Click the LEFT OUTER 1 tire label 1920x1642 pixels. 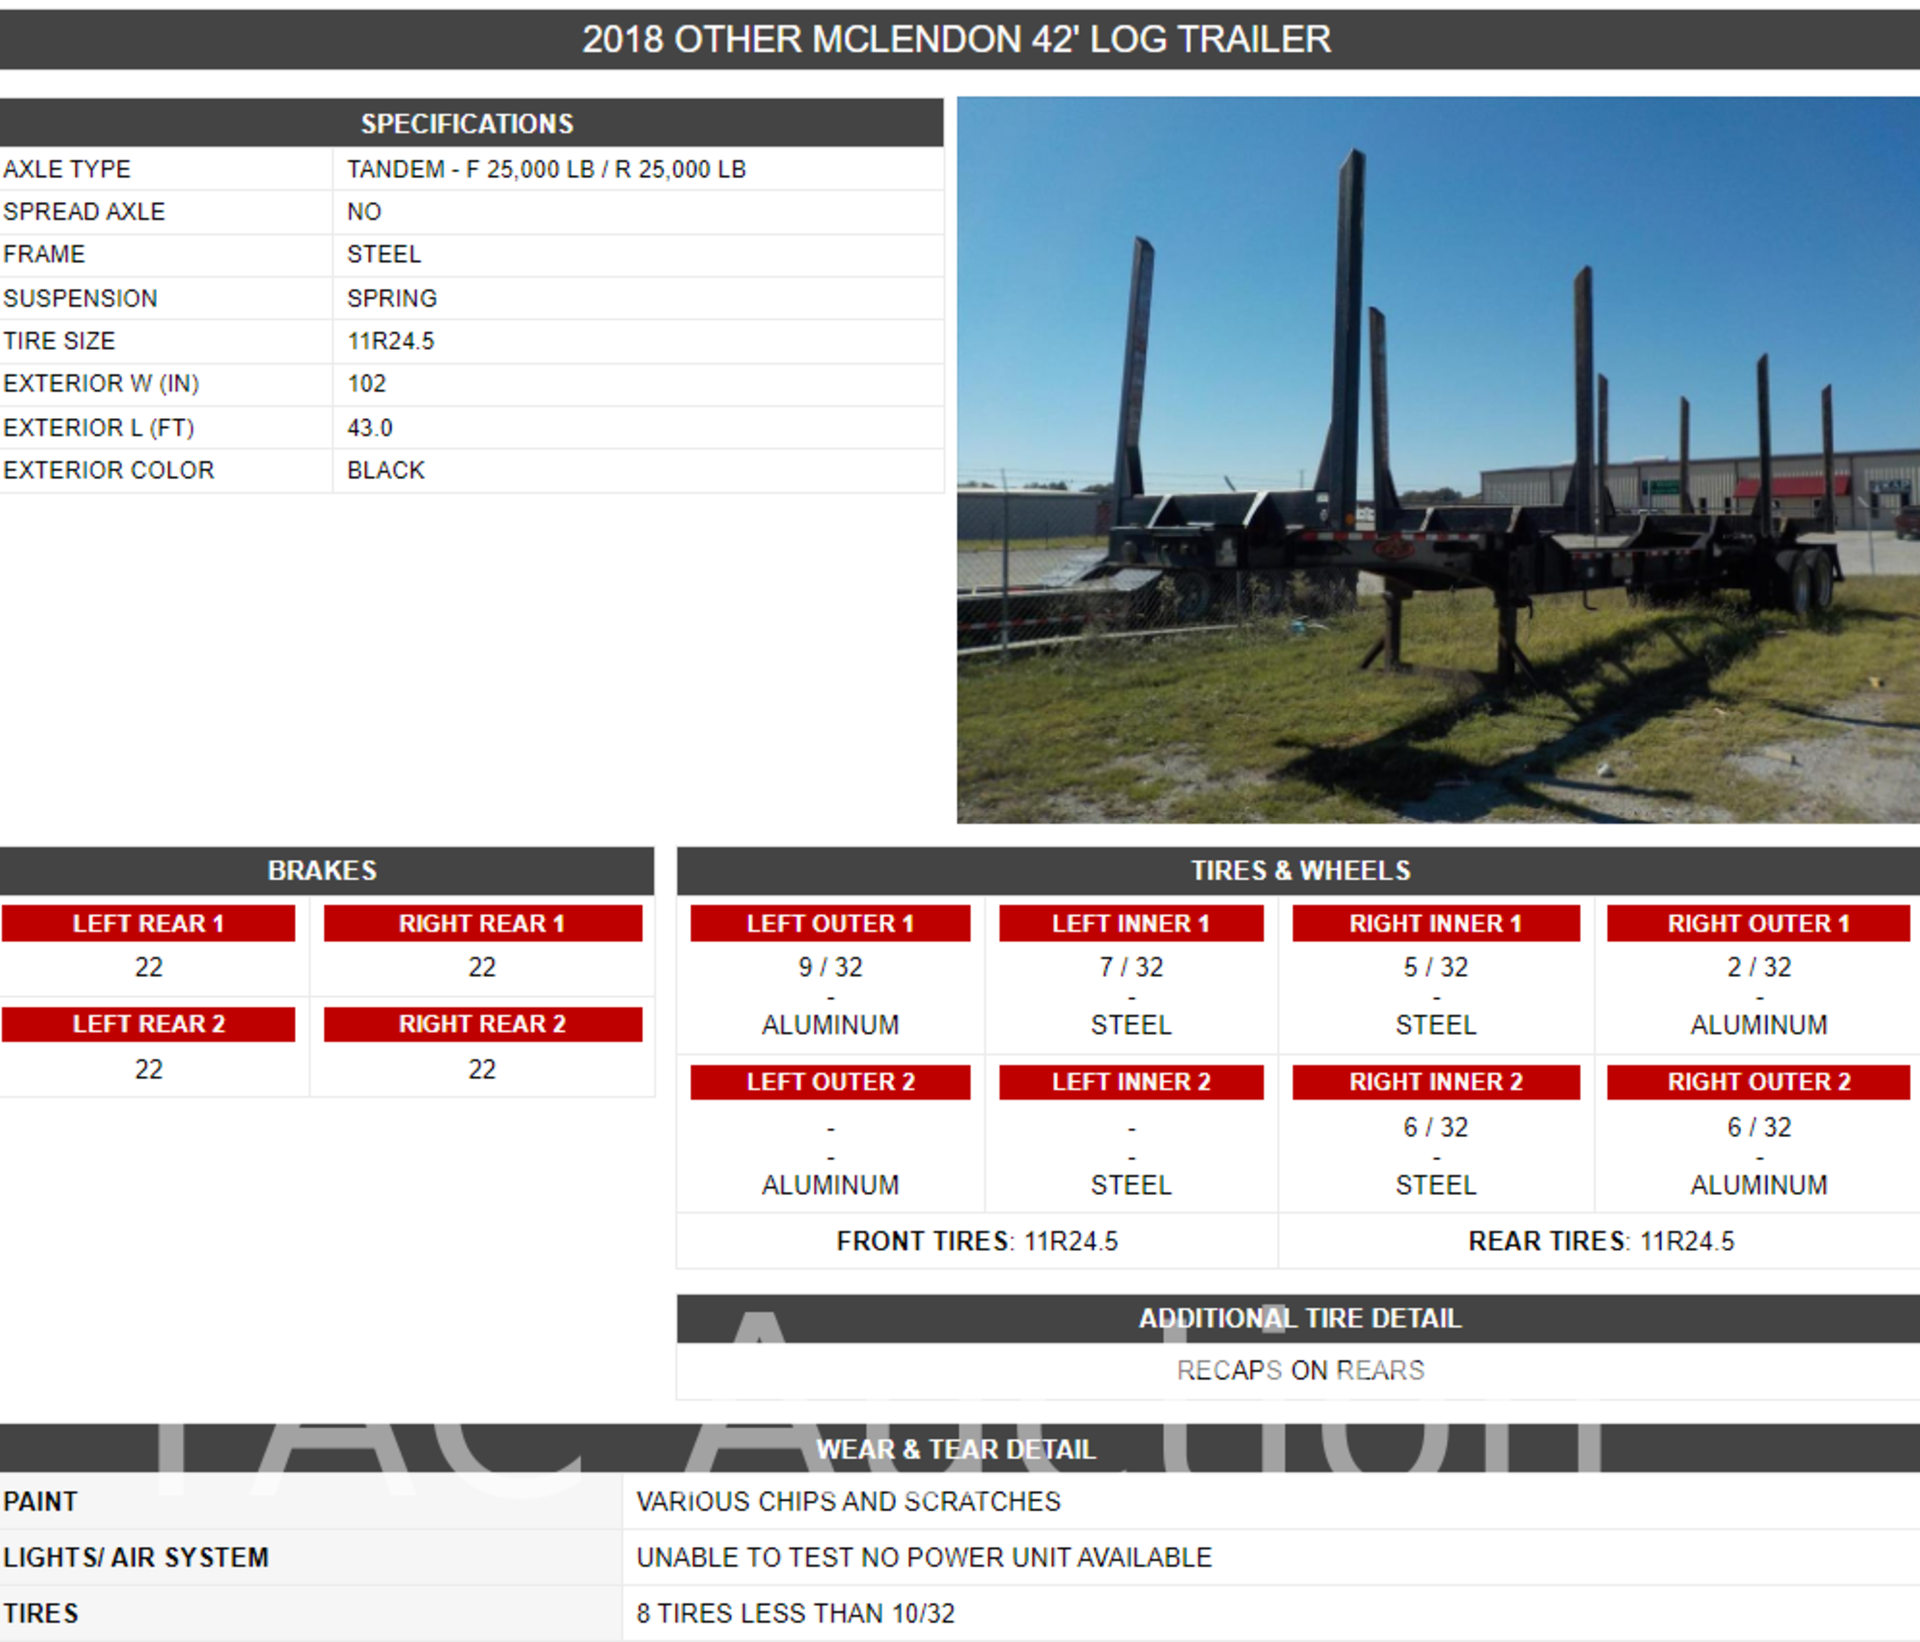click(x=830, y=923)
